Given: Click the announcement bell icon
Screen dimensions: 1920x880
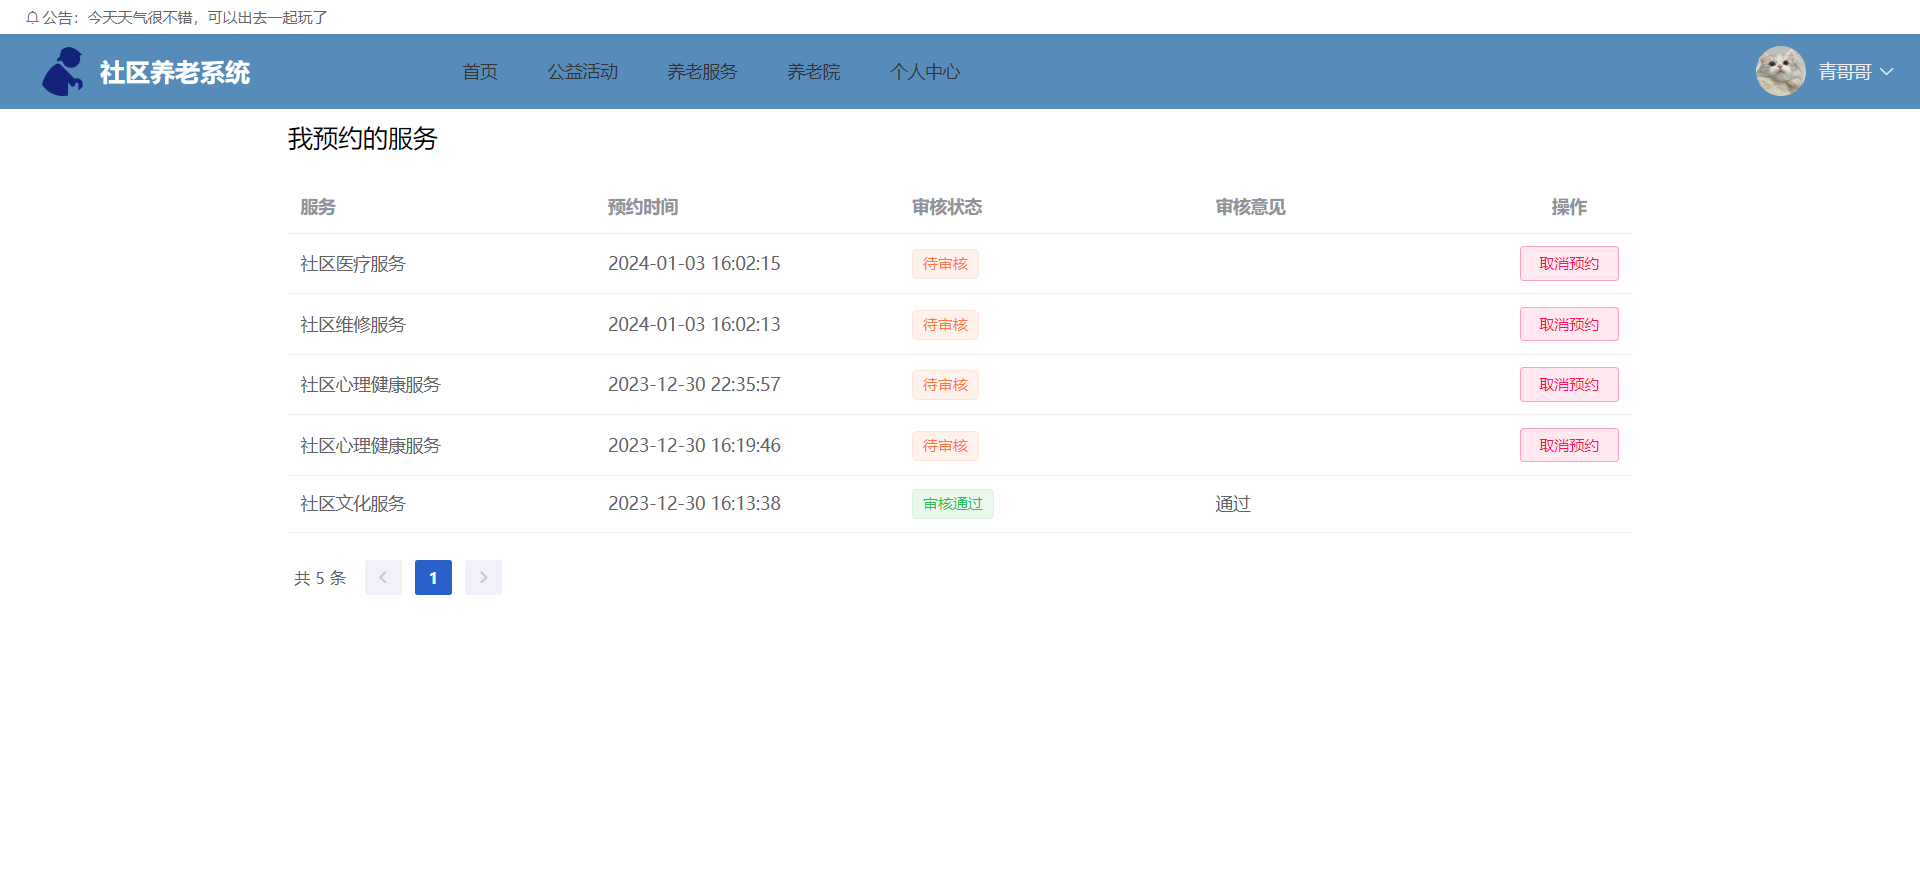Looking at the screenshot, I should coord(32,18).
